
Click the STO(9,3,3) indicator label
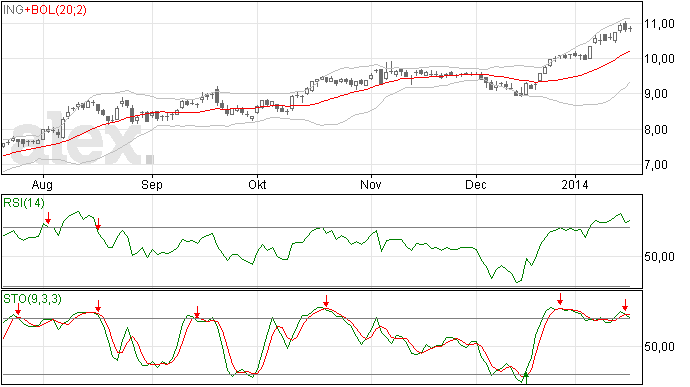point(32,299)
